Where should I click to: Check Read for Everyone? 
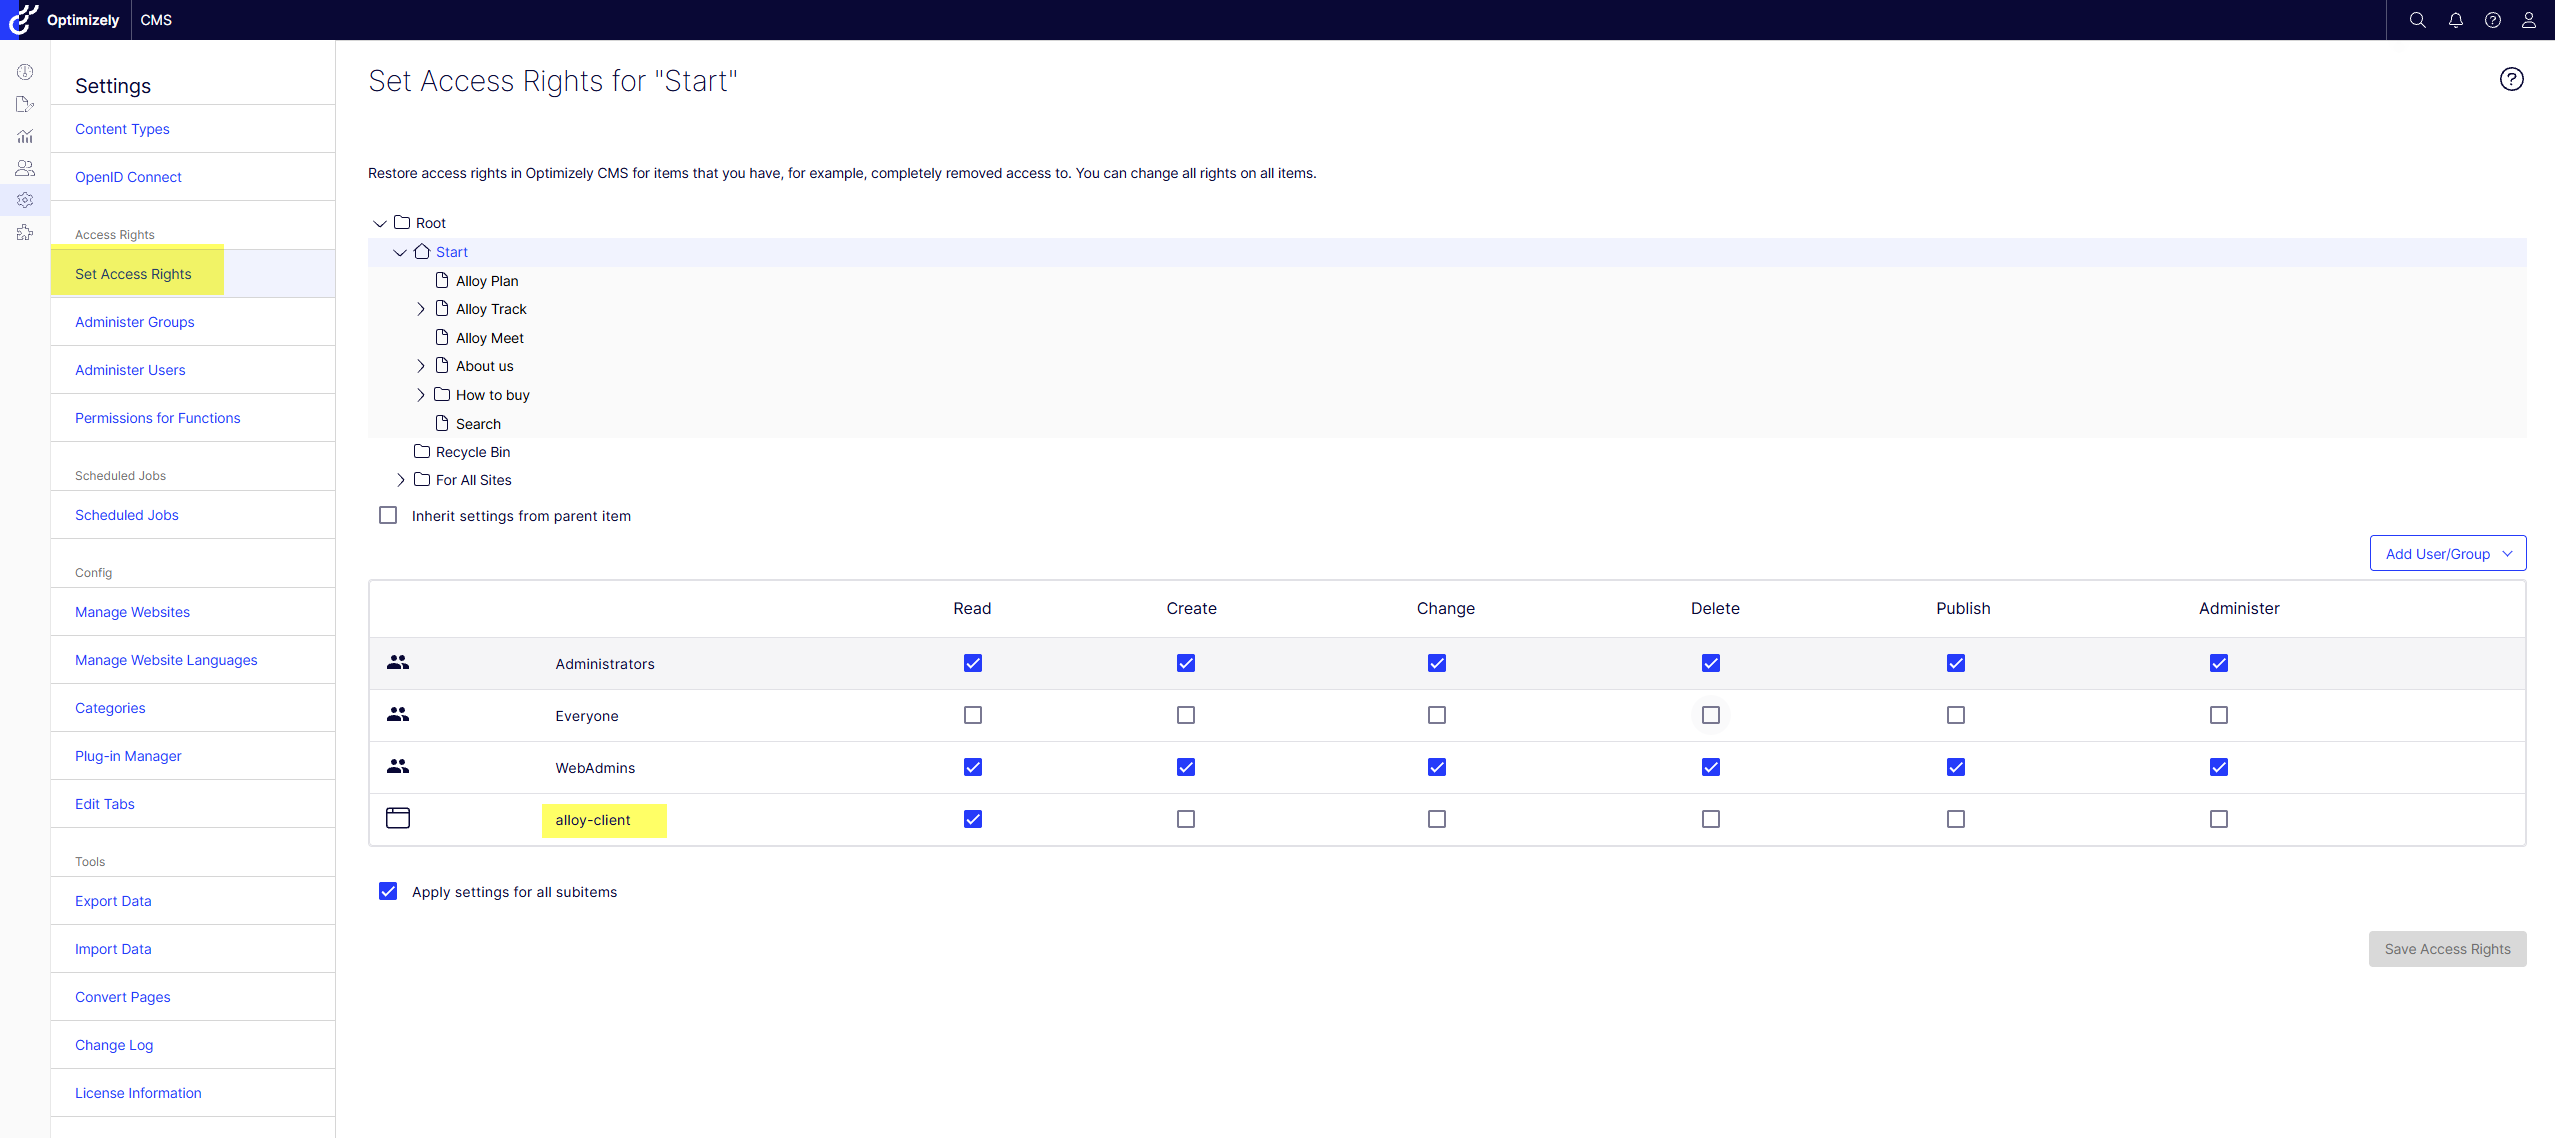(973, 715)
